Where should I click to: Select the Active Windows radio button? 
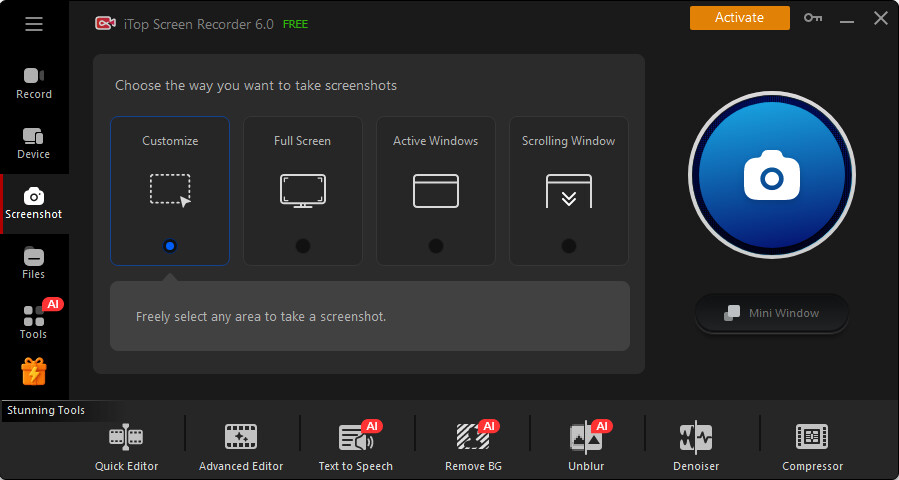(x=436, y=246)
